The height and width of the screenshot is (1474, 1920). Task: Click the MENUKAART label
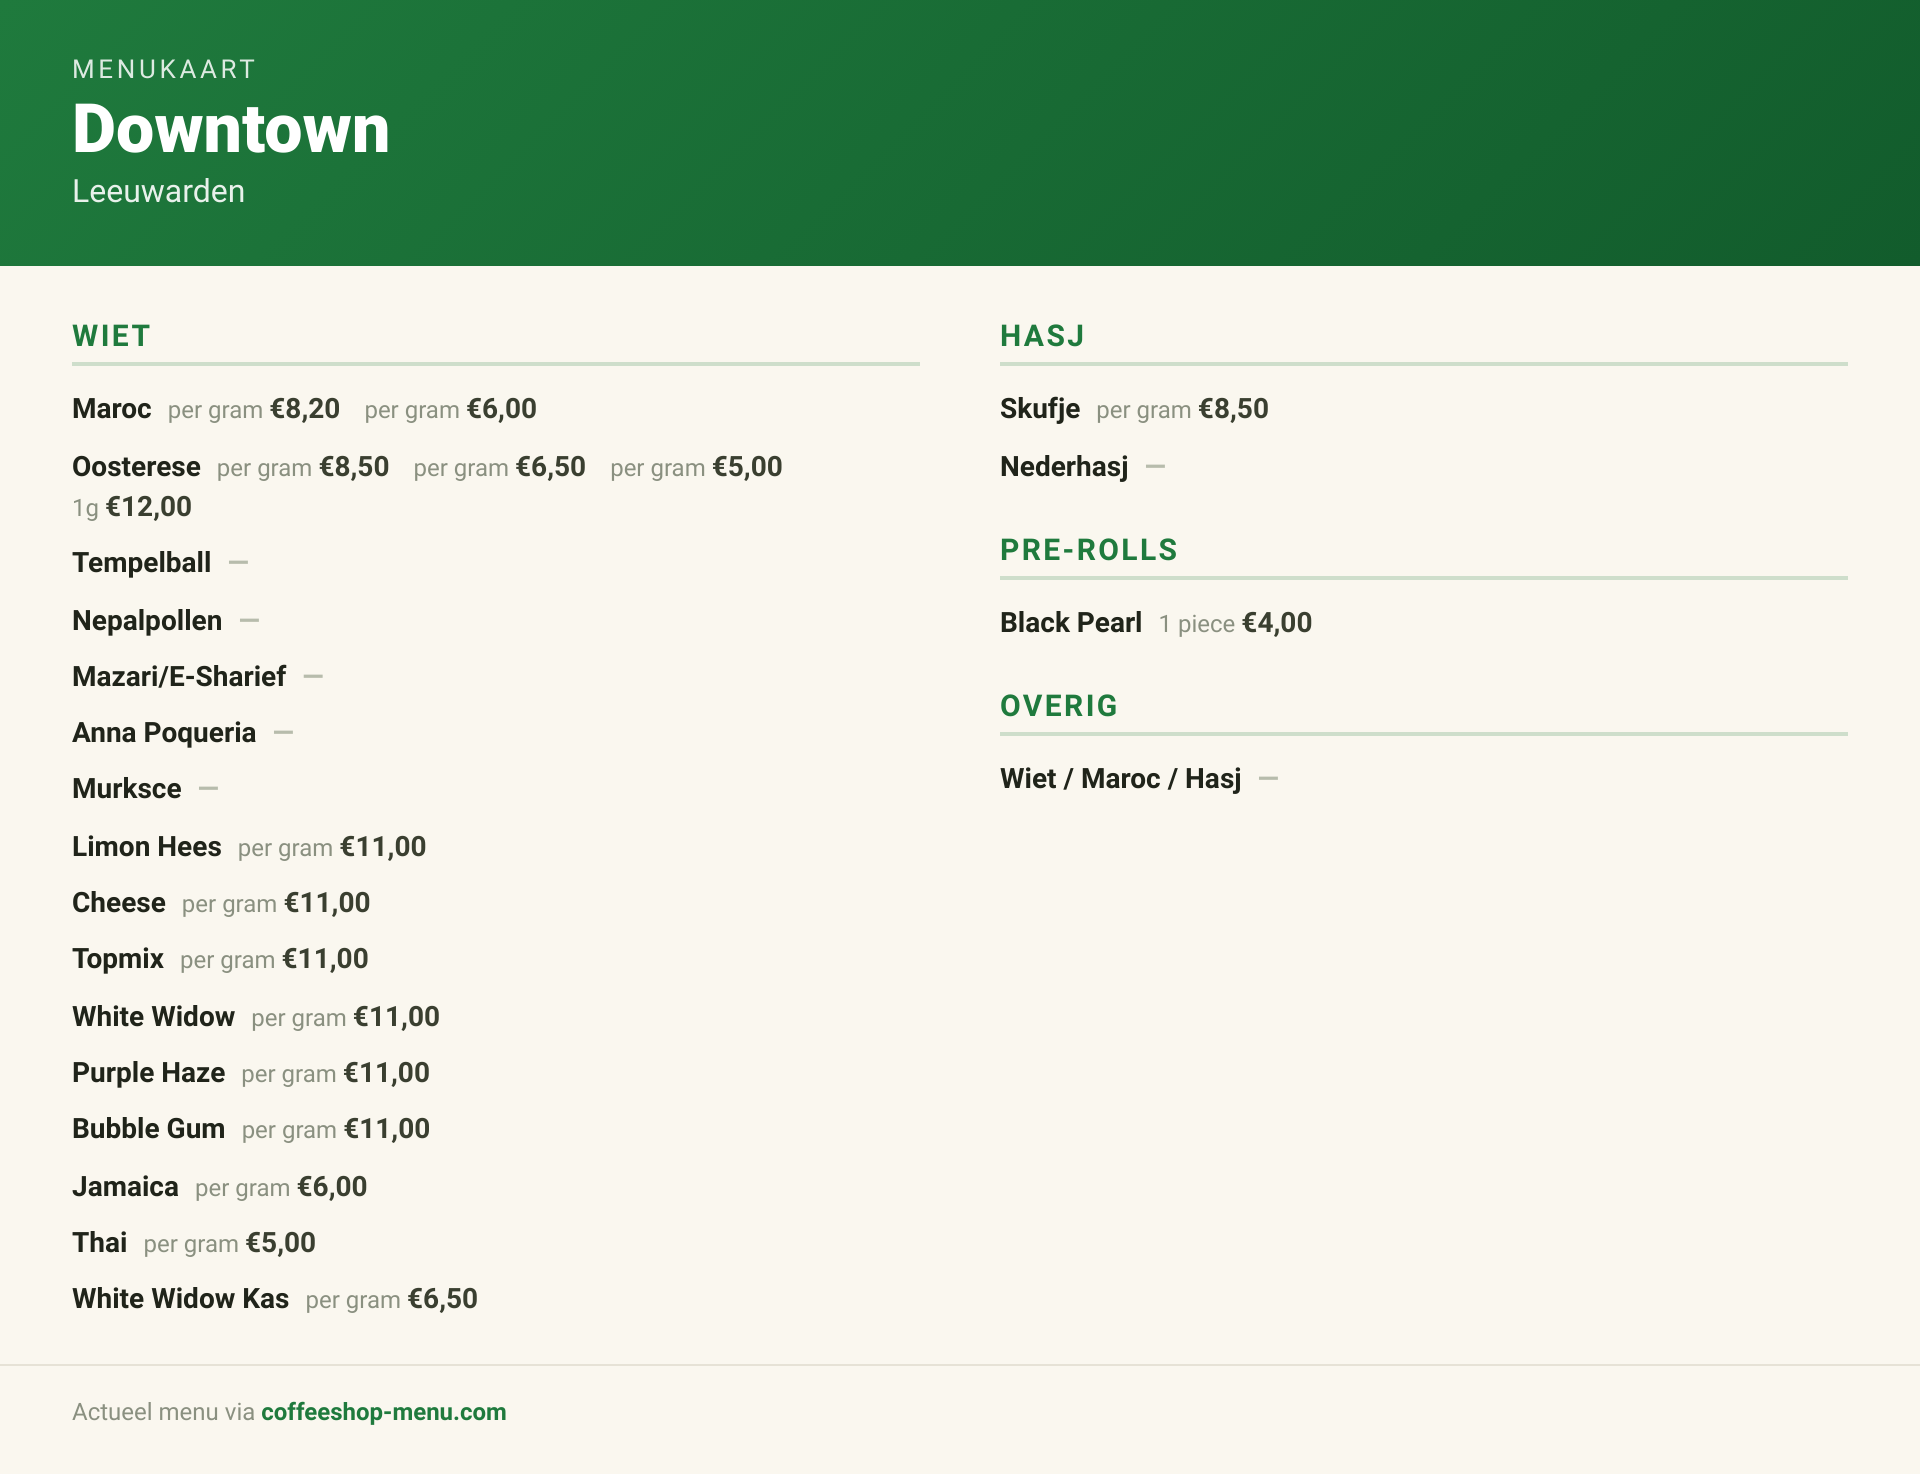click(164, 69)
